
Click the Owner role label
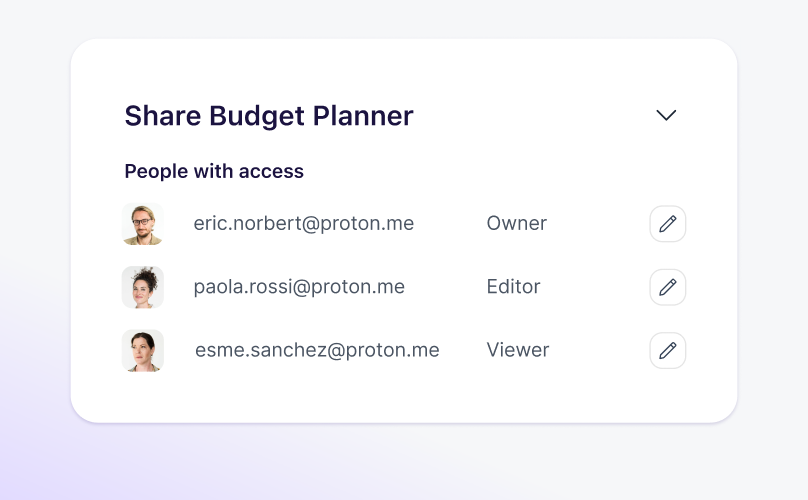point(516,224)
